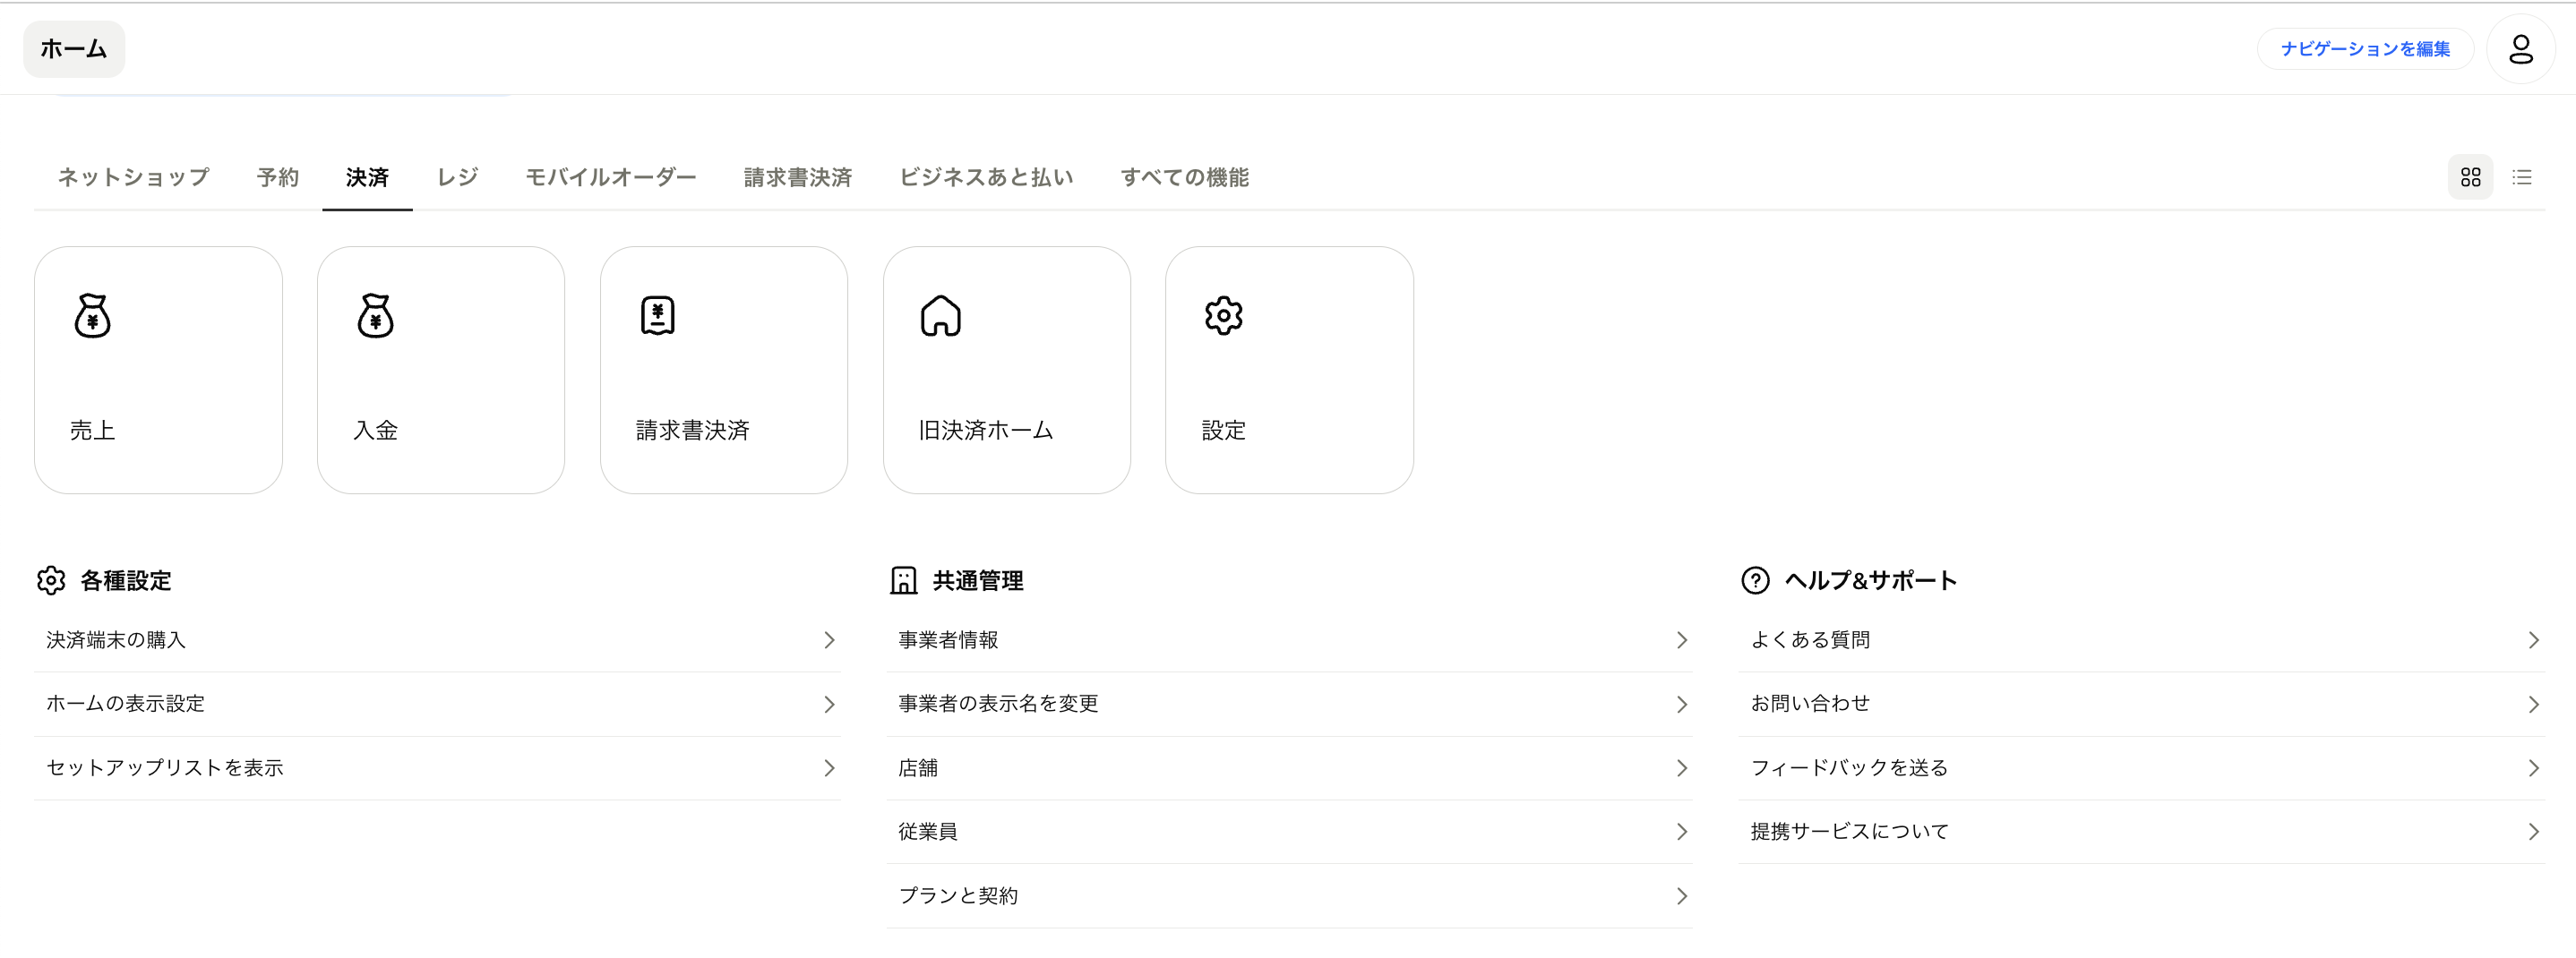2576x958 pixels.
Task: Click chevron on セットアップリストを表示 row
Action: pos(829,768)
